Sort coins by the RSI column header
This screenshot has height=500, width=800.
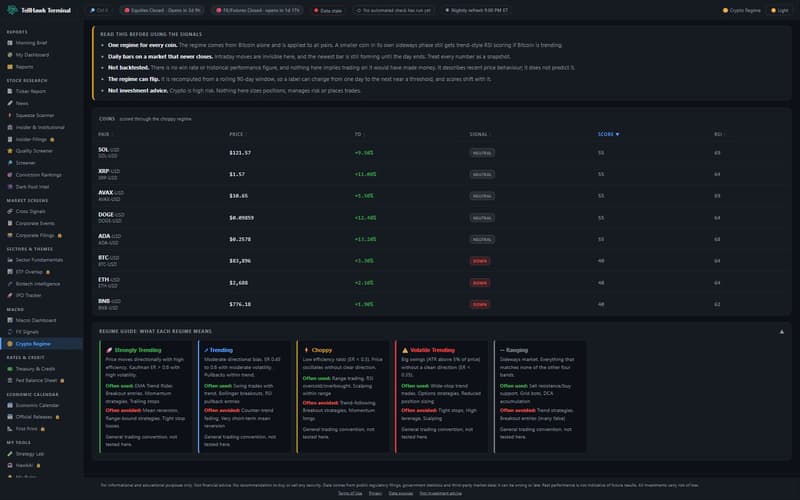pos(718,134)
